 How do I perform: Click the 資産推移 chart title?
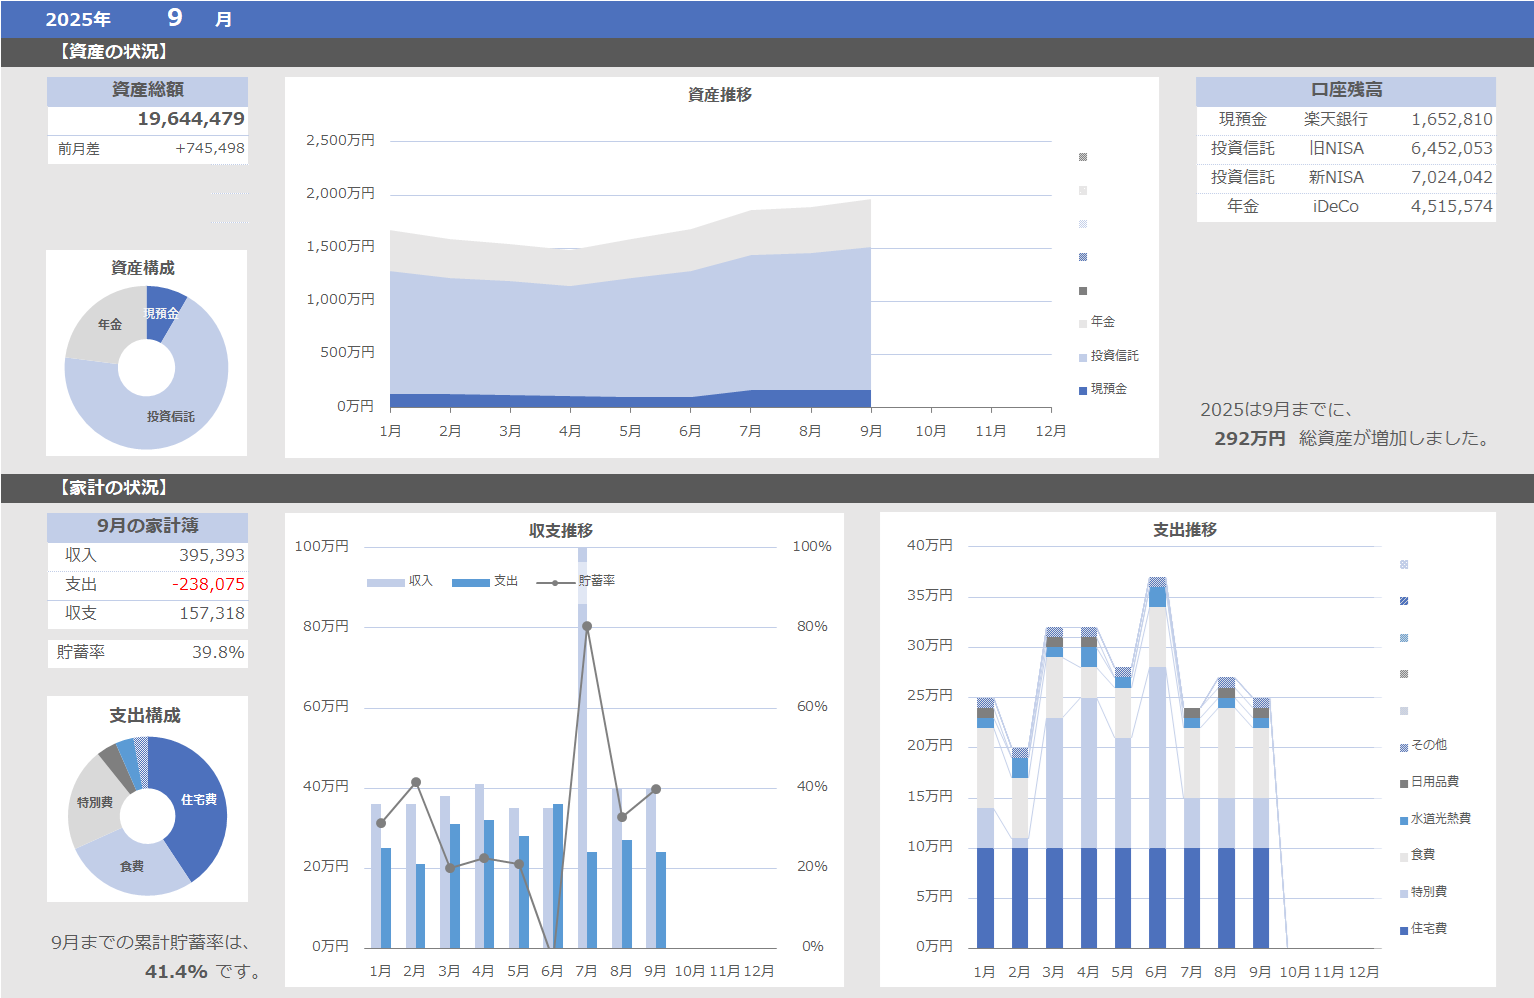pos(720,95)
